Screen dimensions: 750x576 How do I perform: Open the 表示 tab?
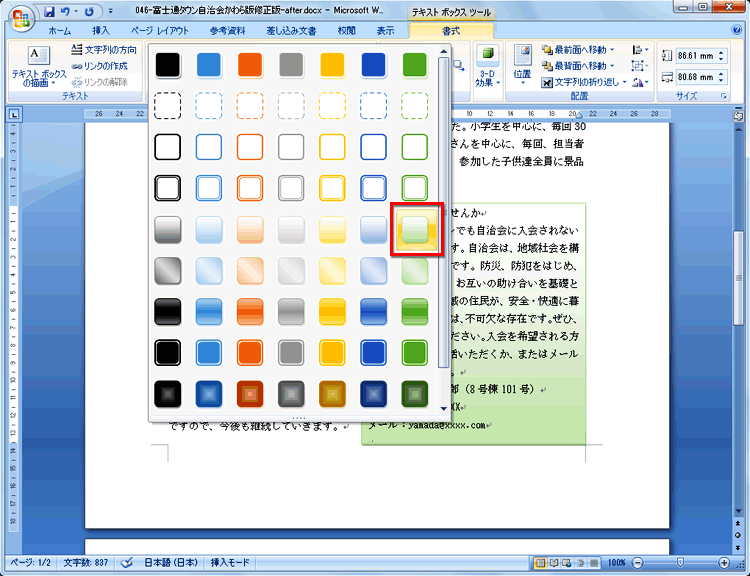385,31
